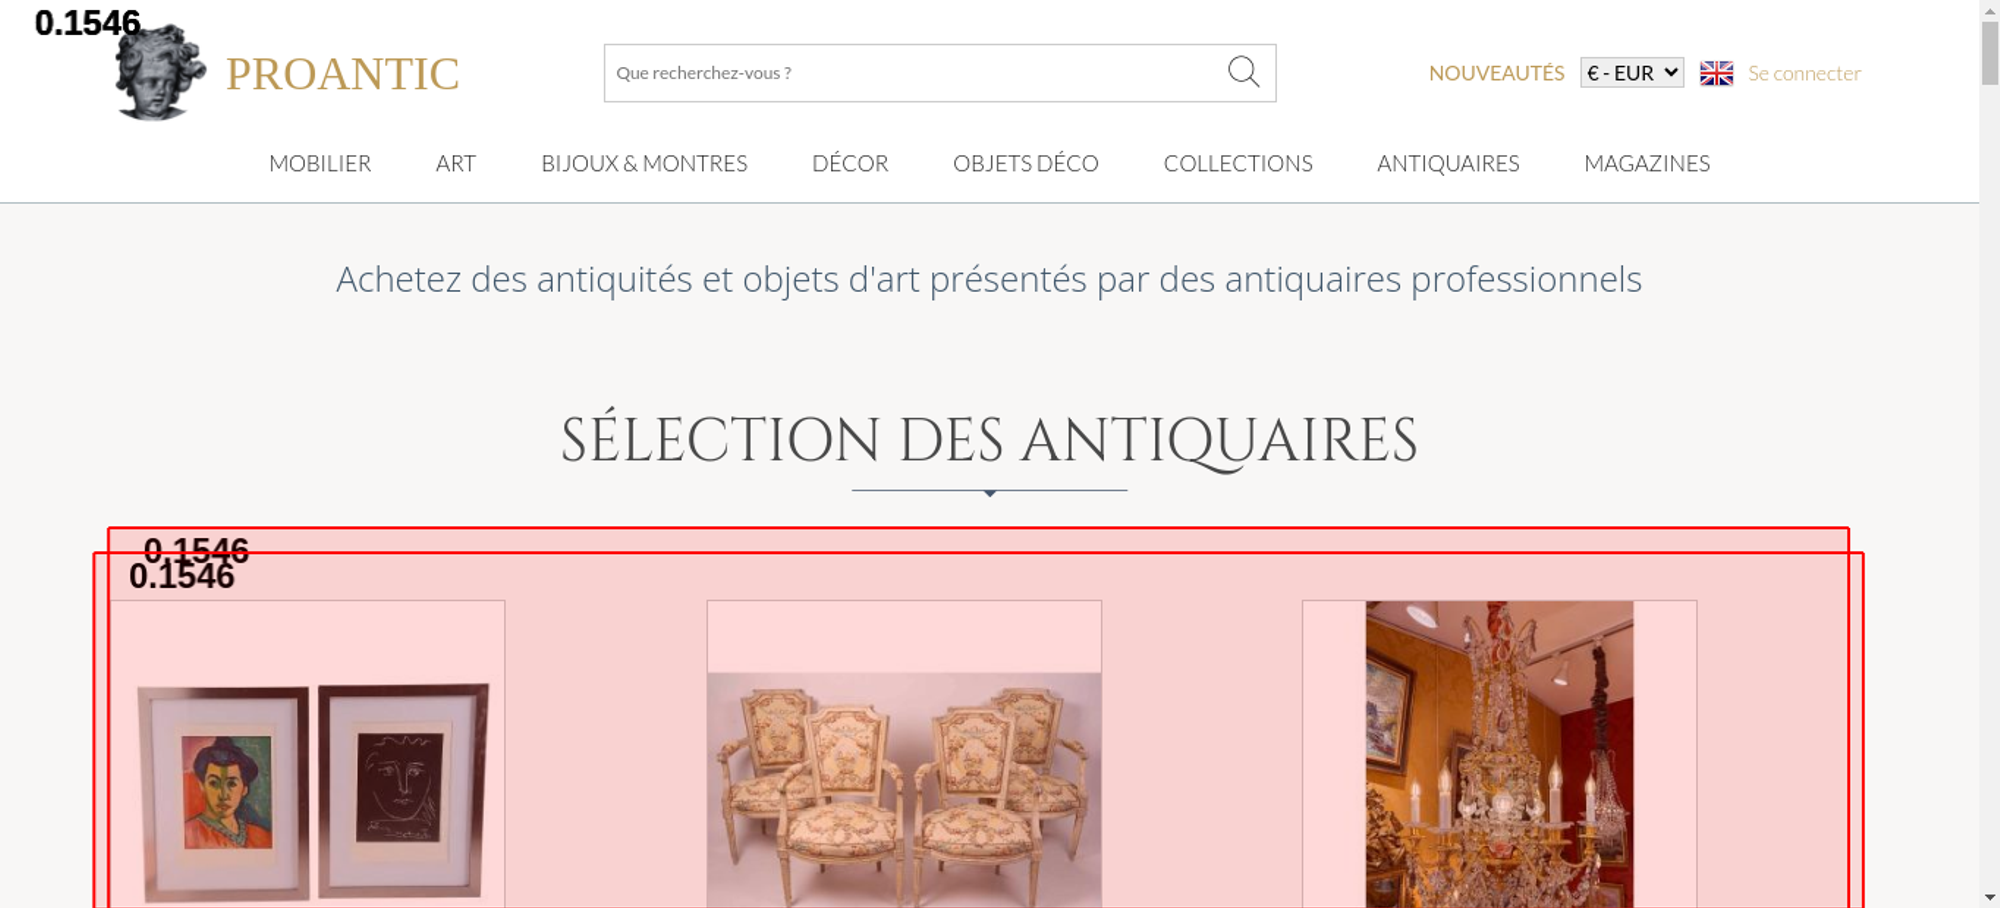Click the page vertical scrollbar thumb
The image size is (2000, 908).
1990,53
